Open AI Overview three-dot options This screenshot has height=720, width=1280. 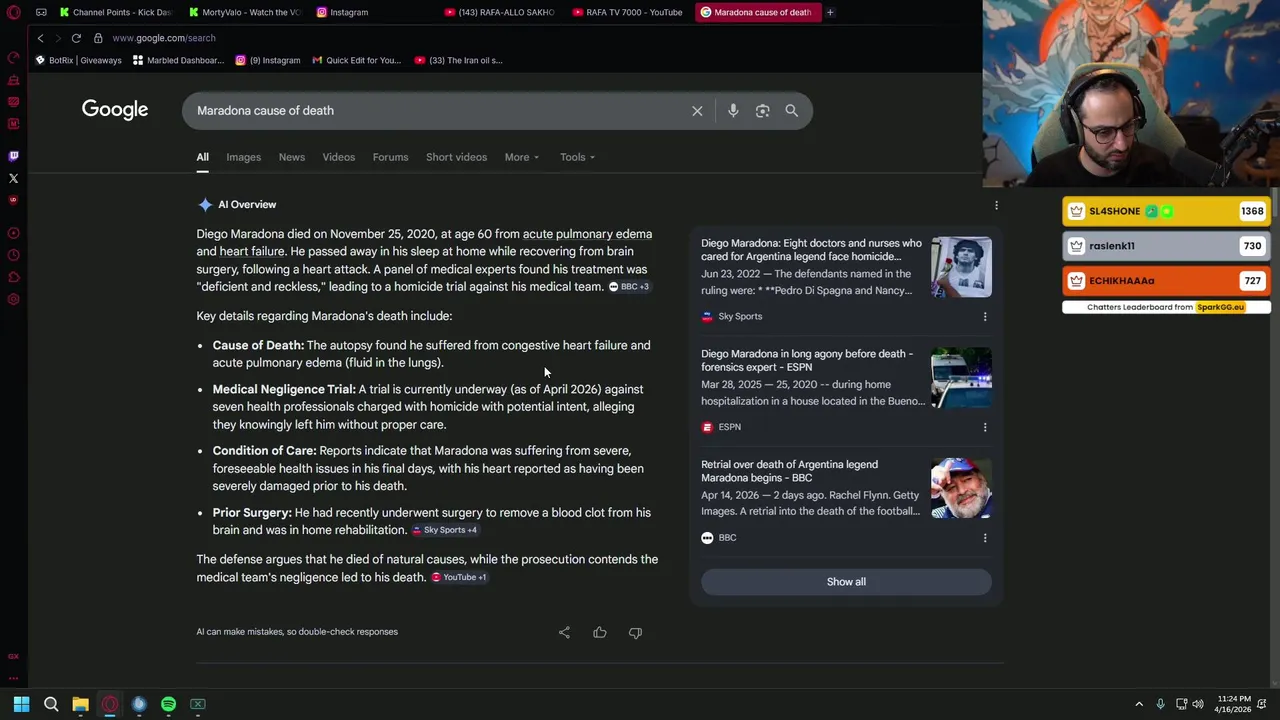click(x=996, y=205)
